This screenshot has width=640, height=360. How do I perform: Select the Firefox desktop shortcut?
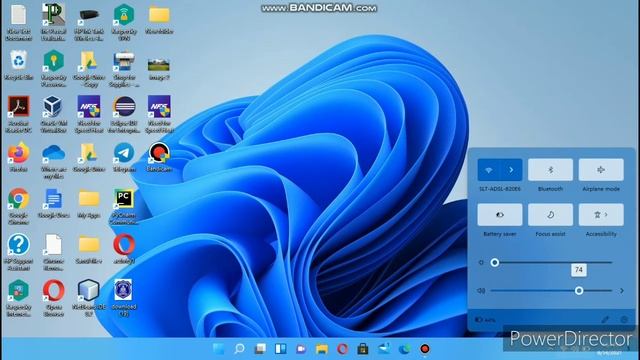click(x=18, y=157)
